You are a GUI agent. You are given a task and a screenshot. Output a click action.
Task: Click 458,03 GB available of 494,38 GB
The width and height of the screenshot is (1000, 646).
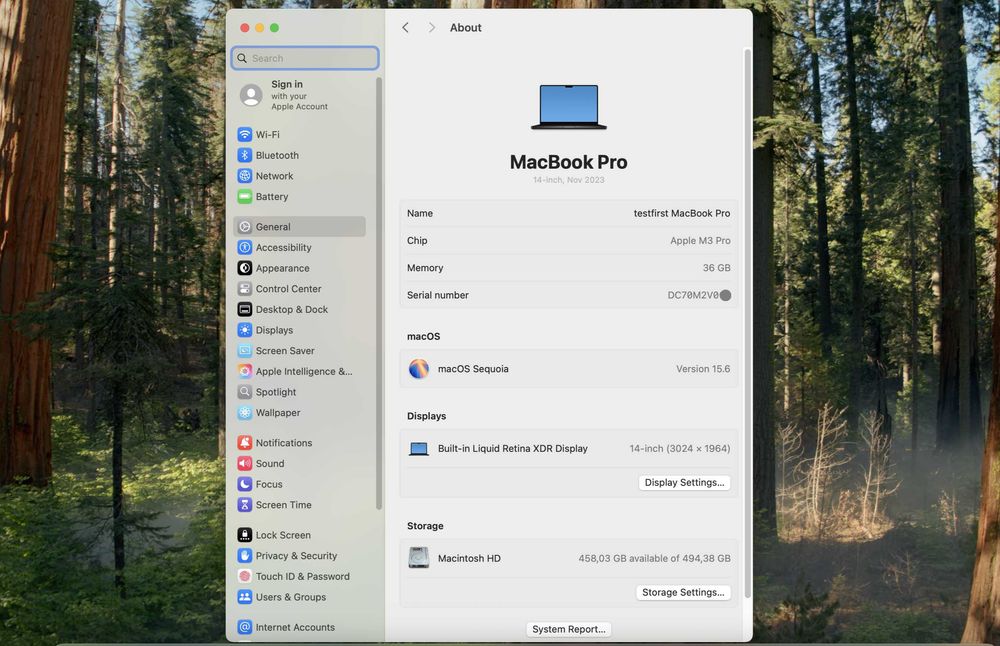[x=654, y=559]
